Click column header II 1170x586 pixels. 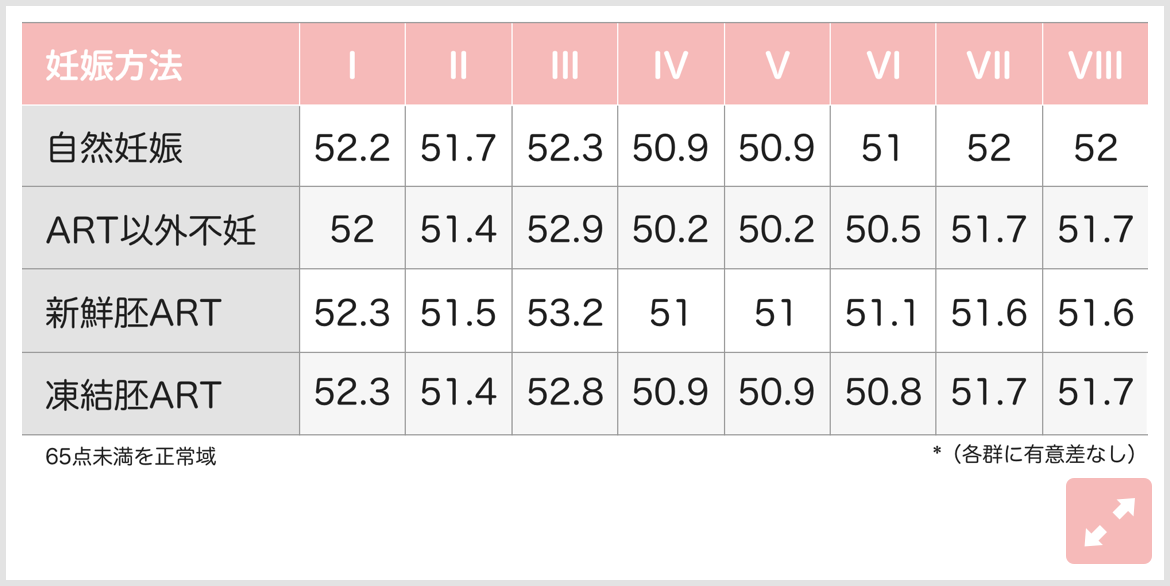pyautogui.click(x=458, y=66)
